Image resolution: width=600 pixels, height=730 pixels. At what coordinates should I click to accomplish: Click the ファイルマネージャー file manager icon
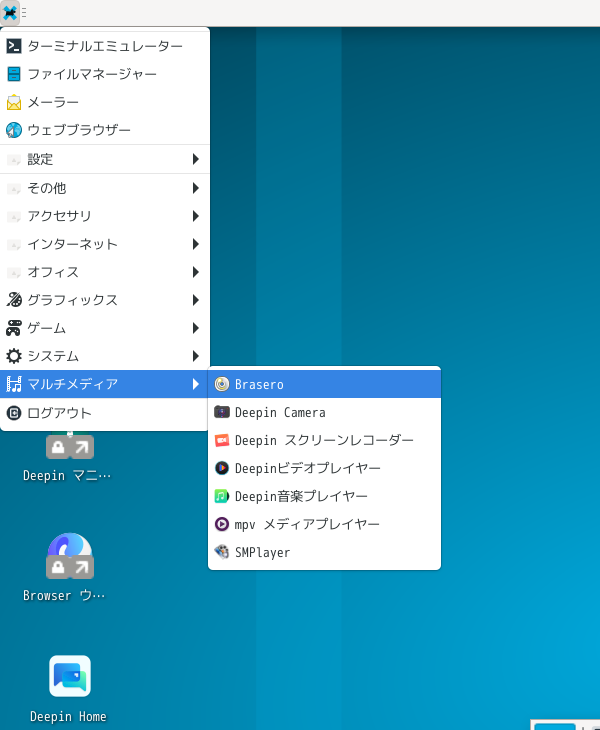click(x=14, y=74)
